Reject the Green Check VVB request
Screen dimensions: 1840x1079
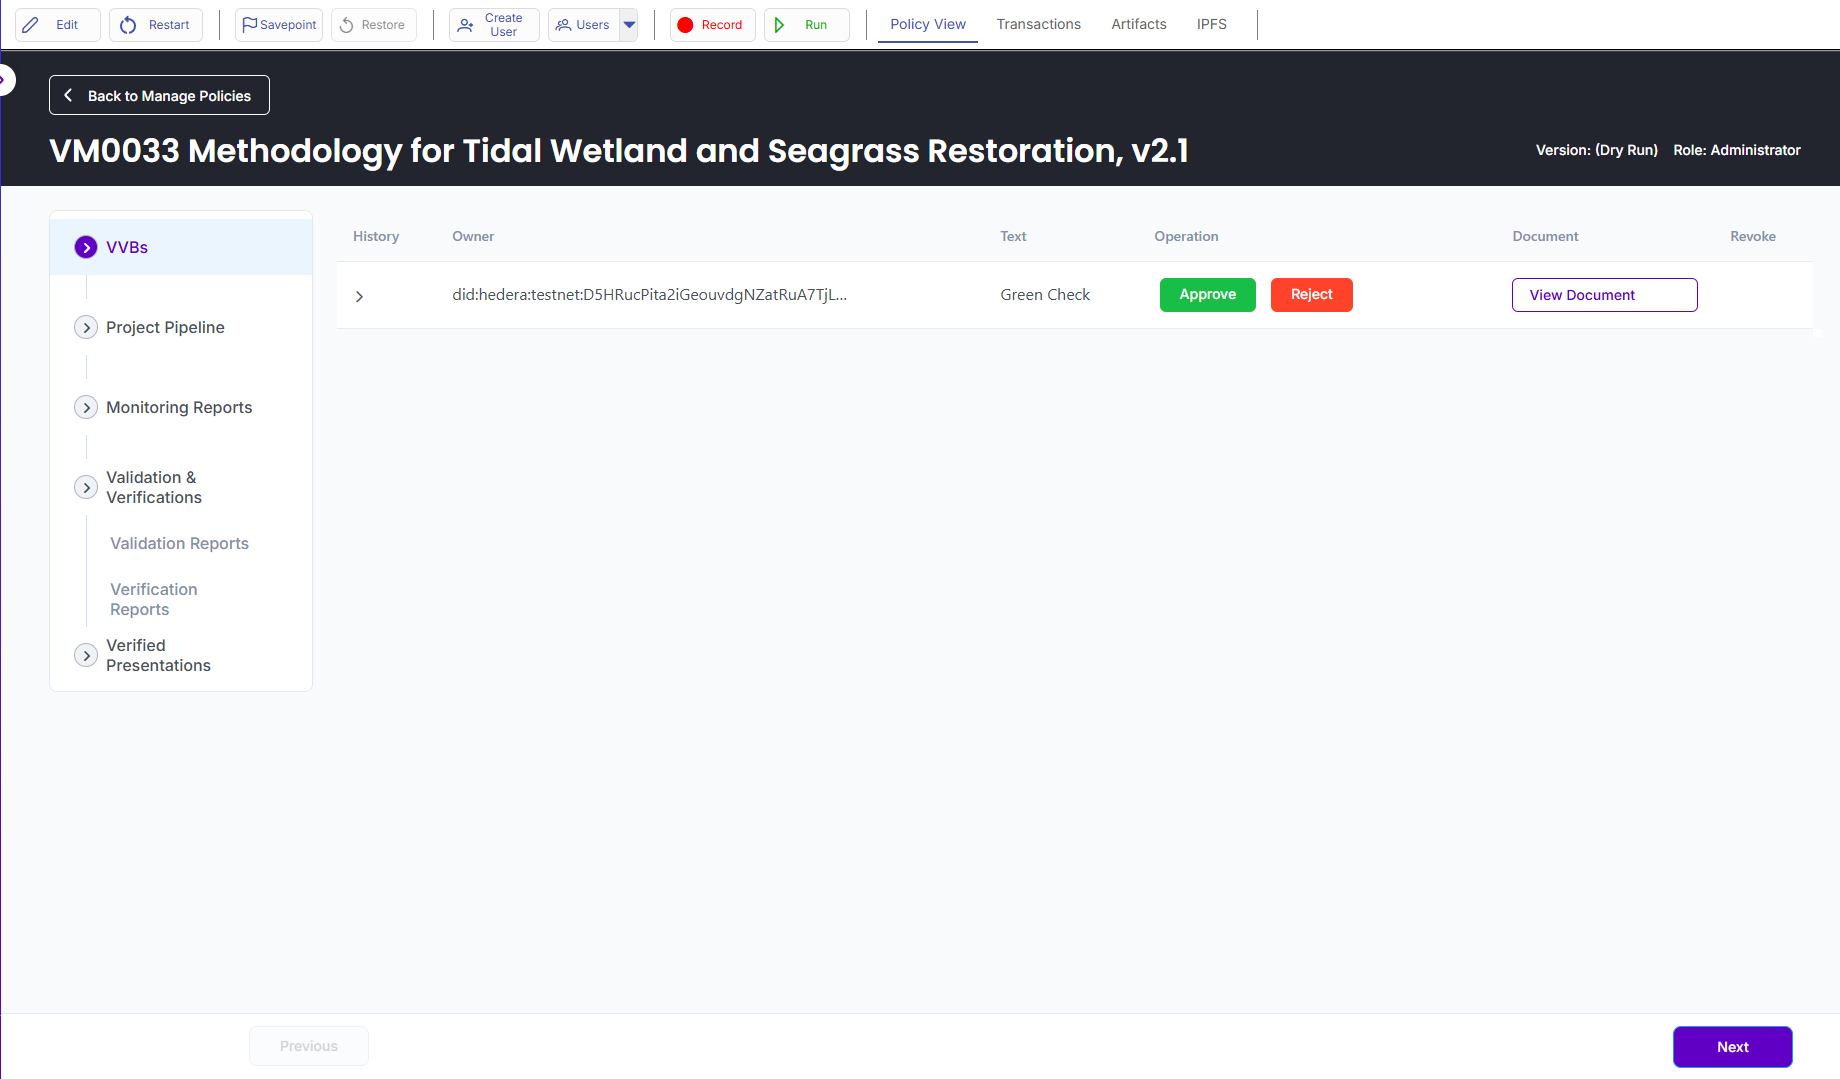(x=1311, y=295)
